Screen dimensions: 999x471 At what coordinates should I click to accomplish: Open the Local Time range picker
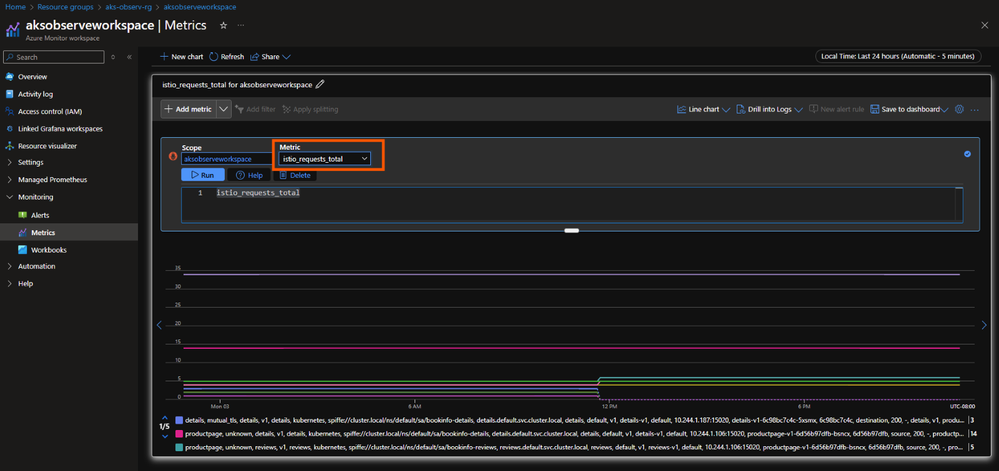tap(898, 56)
